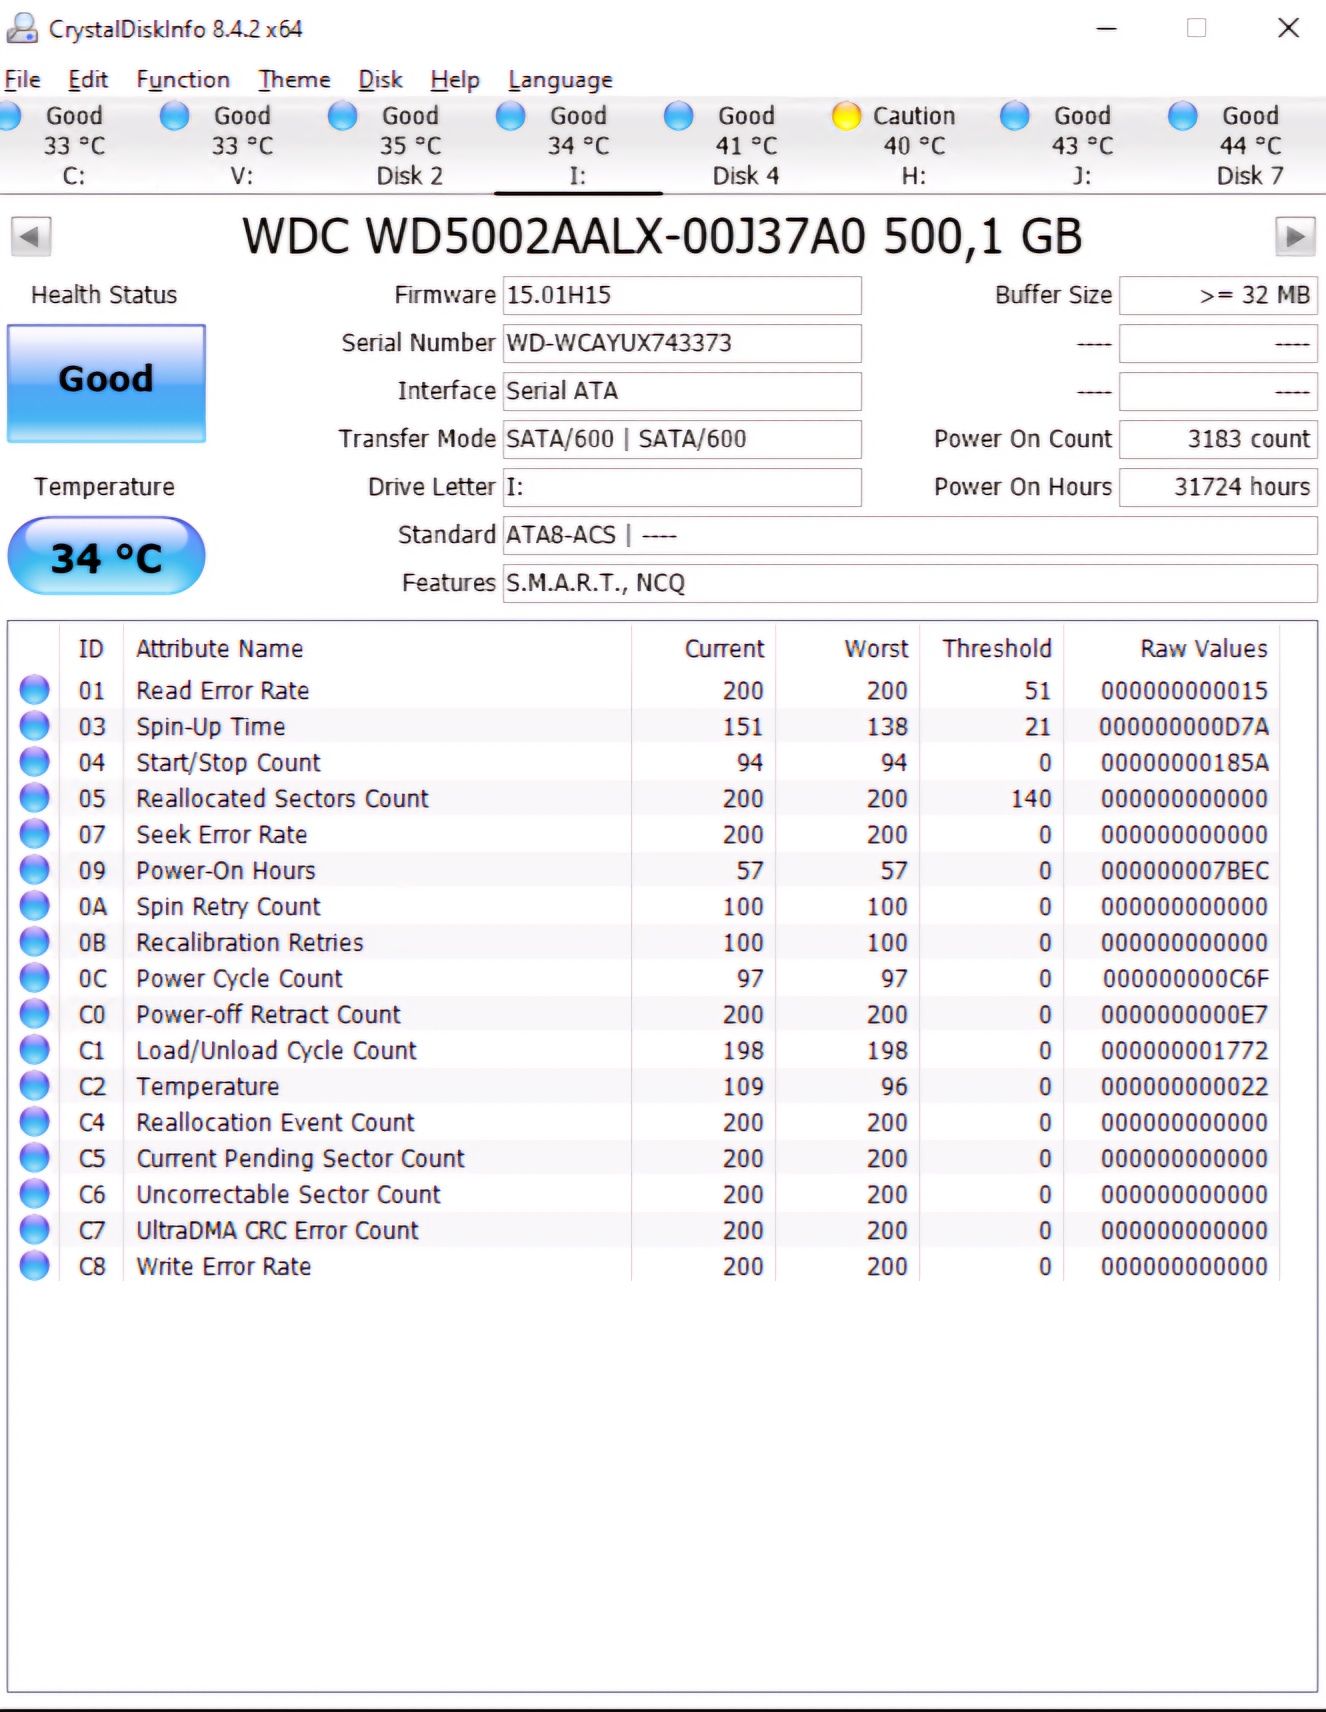
Task: Select the Disk 2 tab
Action: tap(410, 146)
